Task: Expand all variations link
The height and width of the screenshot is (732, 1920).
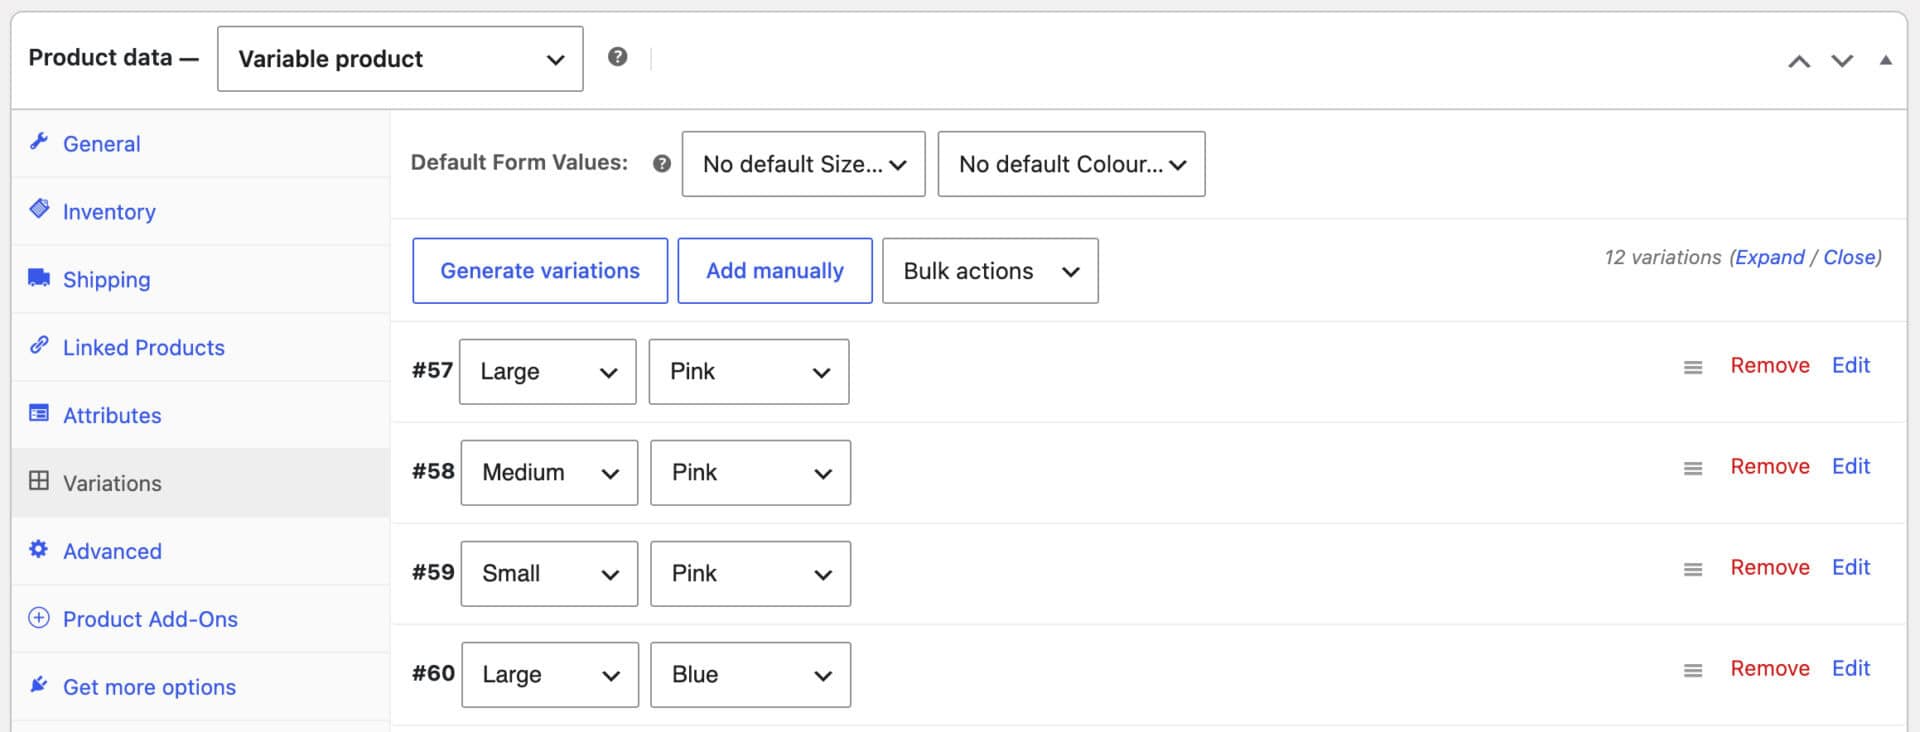Action: tap(1770, 257)
